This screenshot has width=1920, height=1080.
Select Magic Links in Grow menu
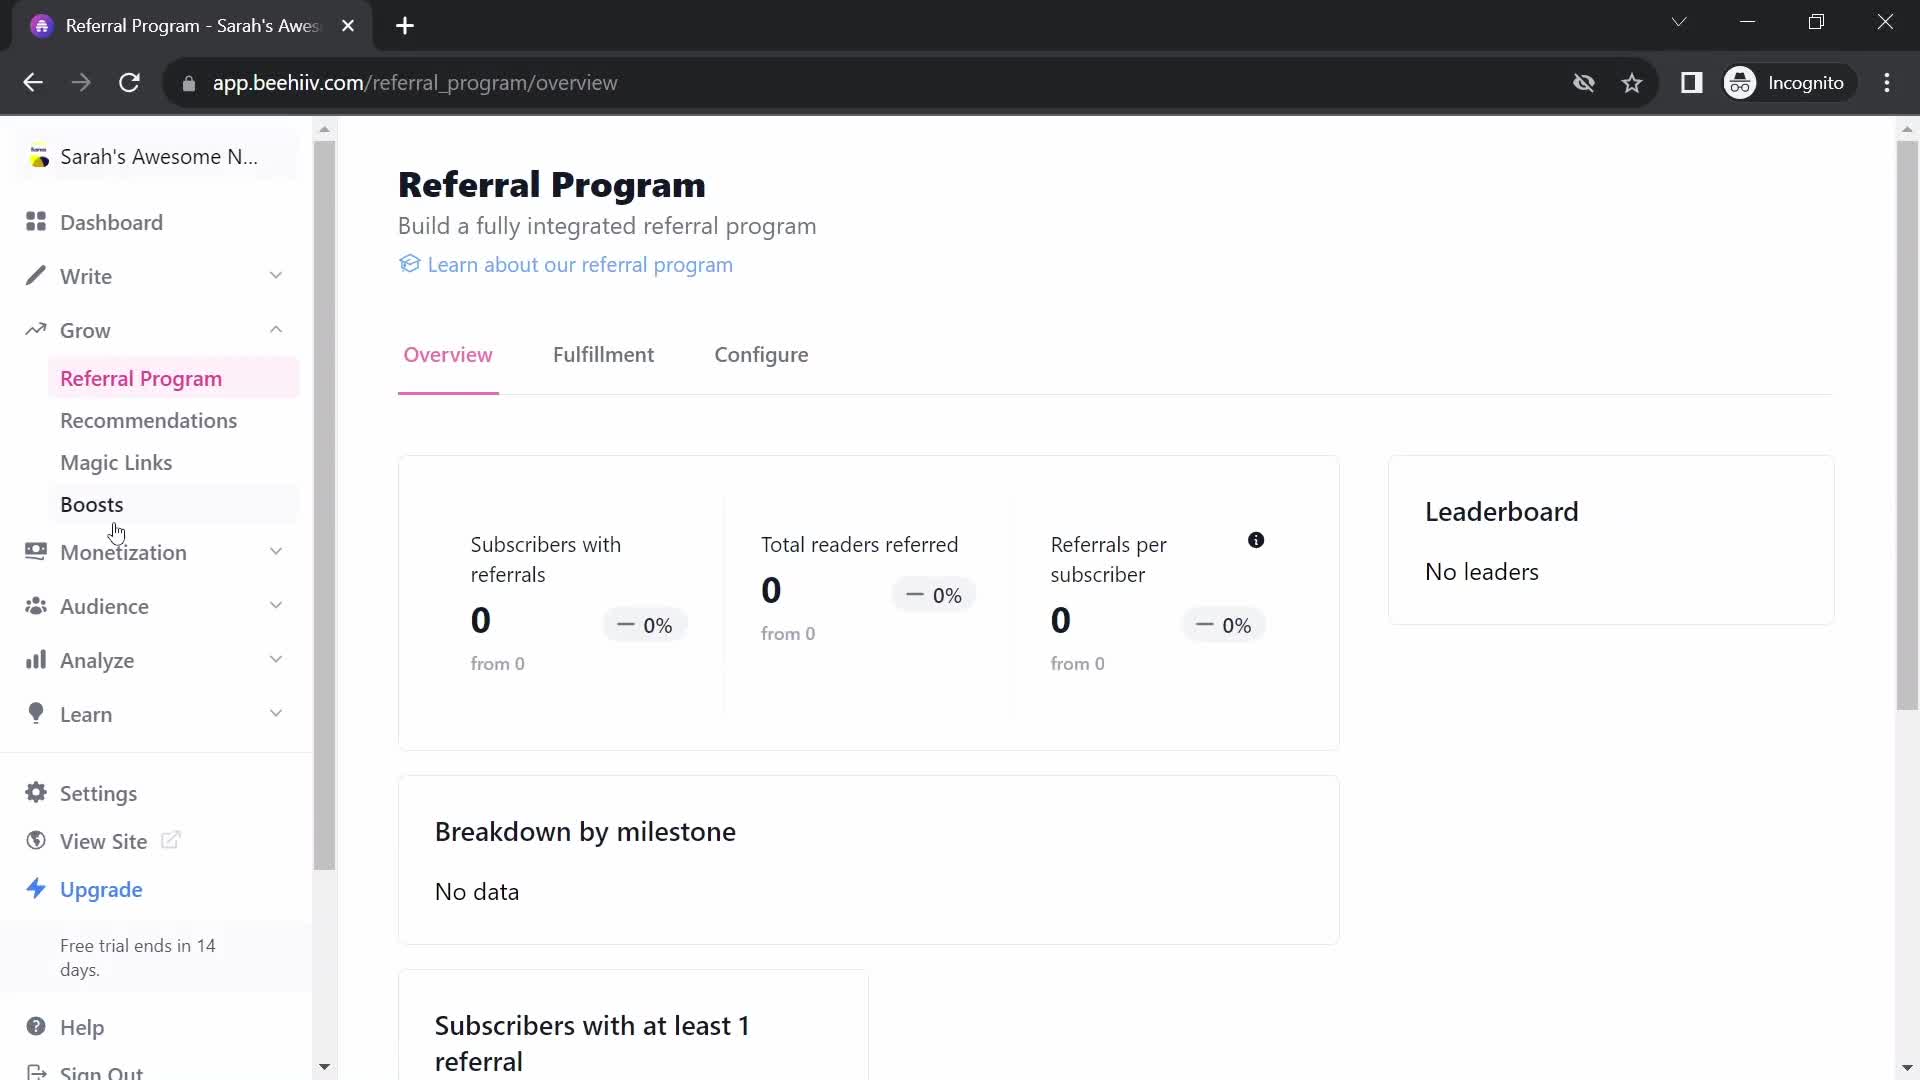tap(116, 462)
